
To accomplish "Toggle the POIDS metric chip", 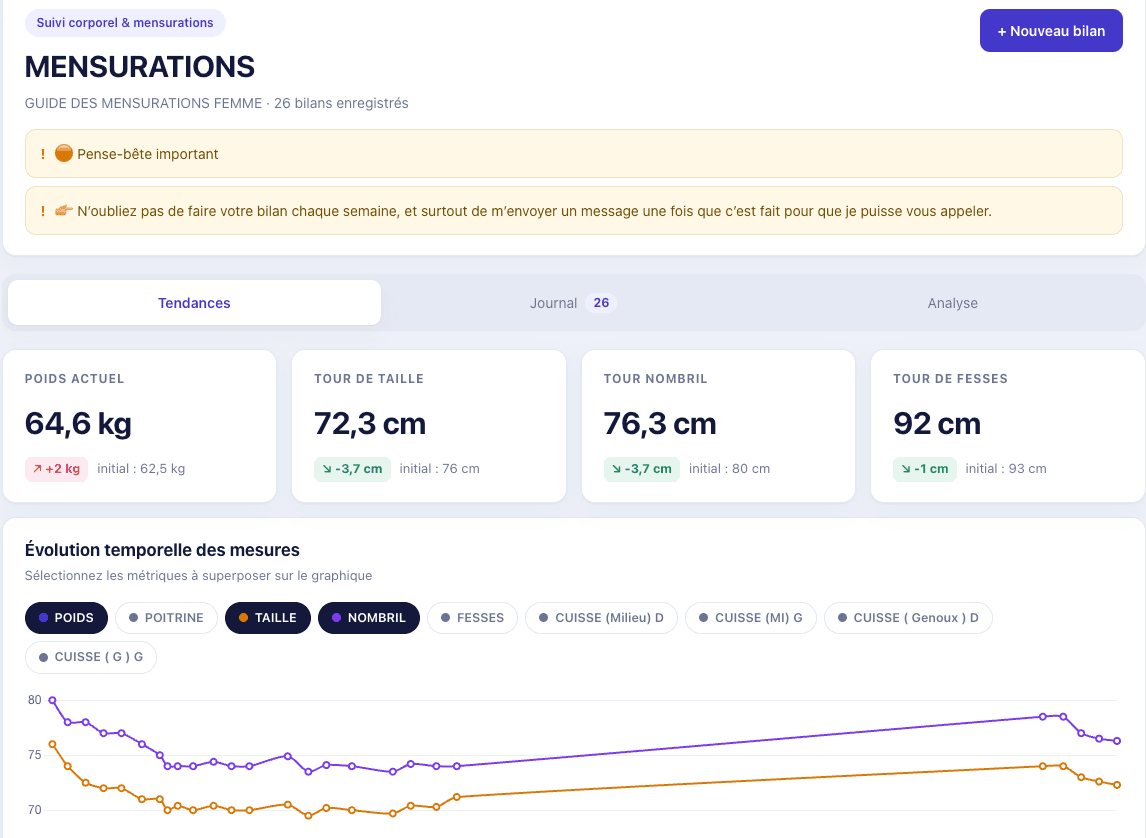I will tap(67, 617).
